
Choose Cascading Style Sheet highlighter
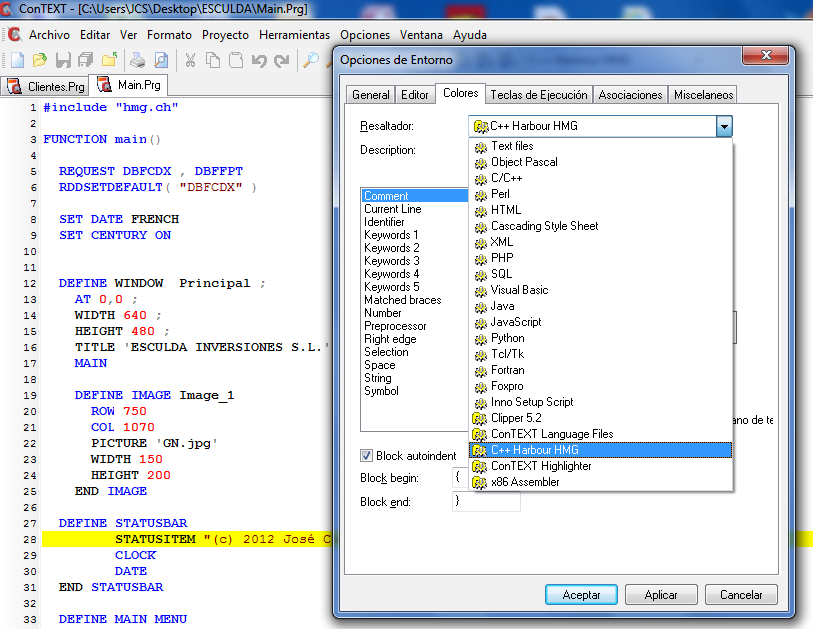point(600,226)
